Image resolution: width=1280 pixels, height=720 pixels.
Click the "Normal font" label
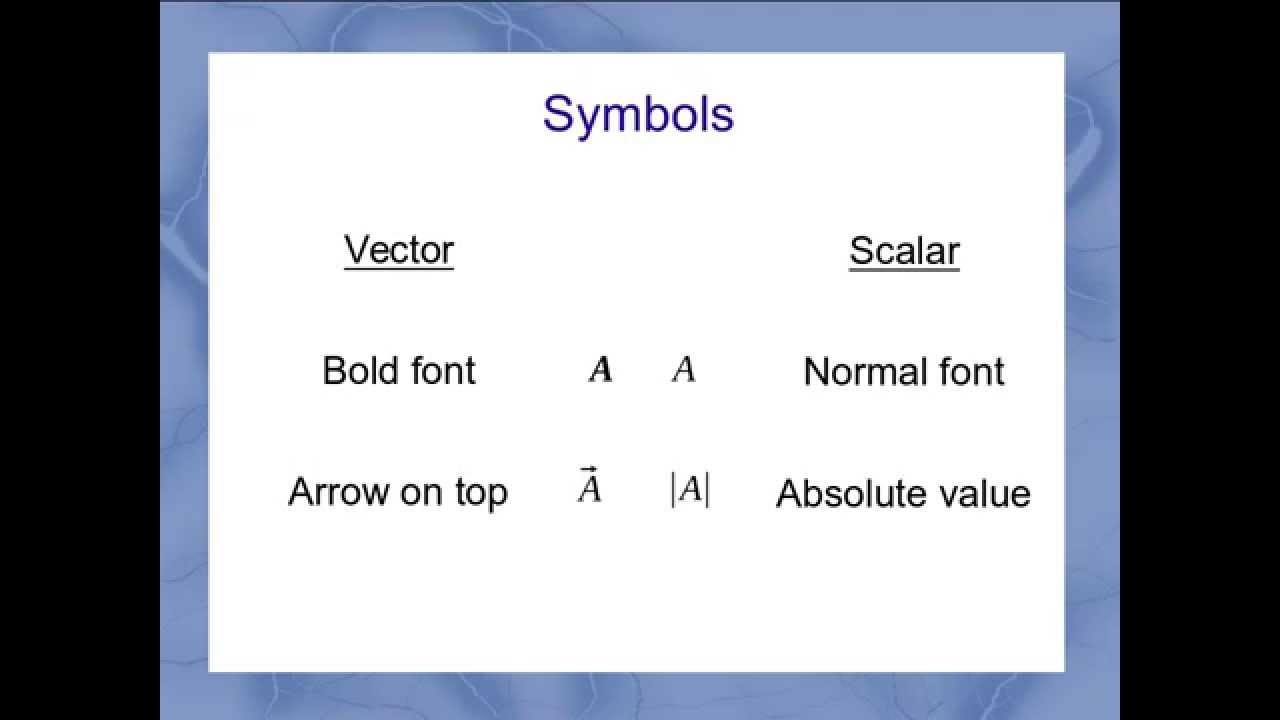[x=904, y=372]
